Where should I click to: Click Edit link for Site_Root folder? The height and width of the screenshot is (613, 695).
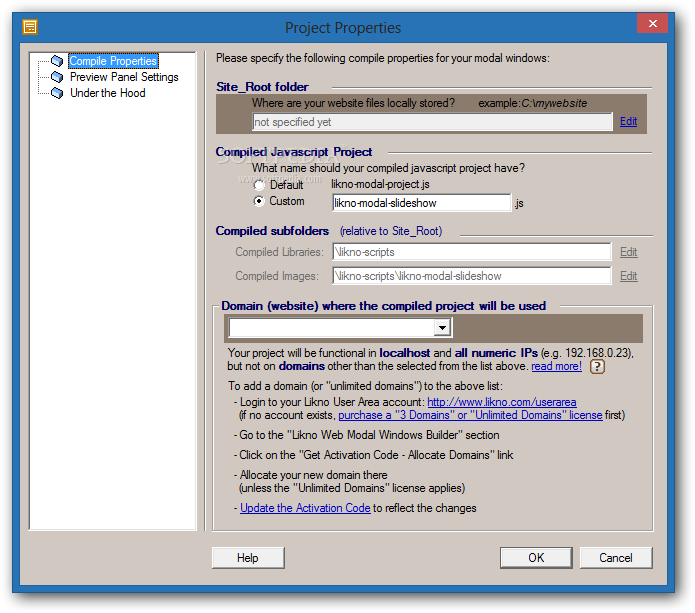coord(628,121)
